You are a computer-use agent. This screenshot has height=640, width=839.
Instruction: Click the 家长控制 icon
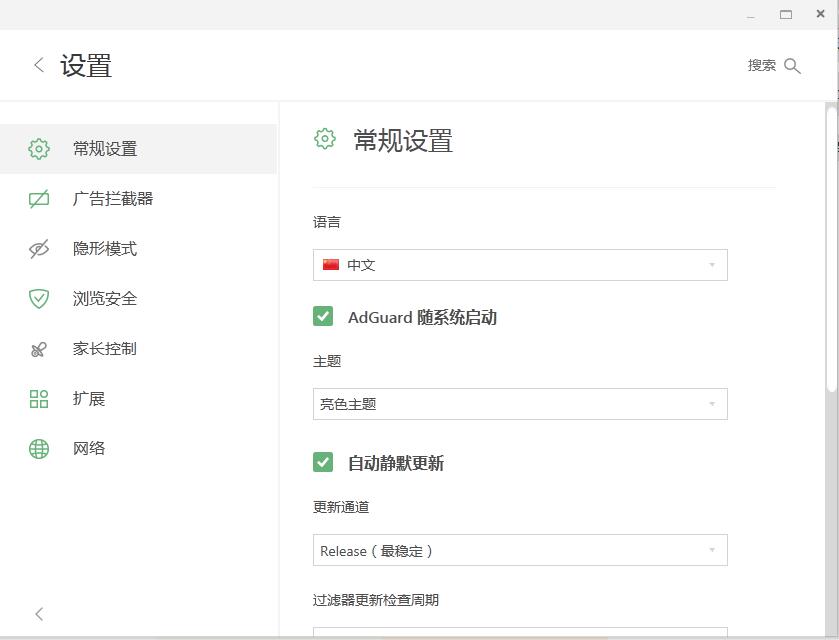coord(39,349)
